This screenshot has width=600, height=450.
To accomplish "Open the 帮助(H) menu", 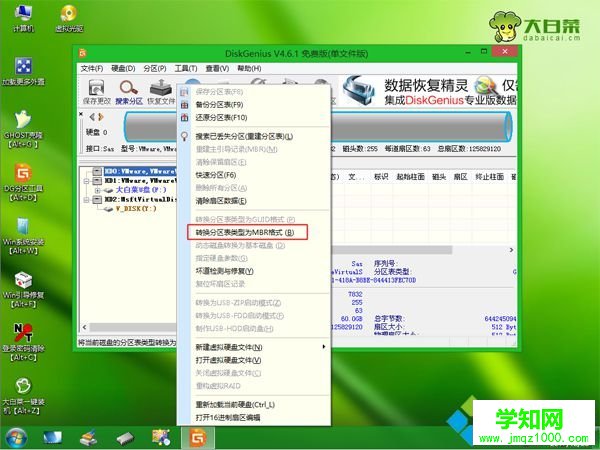I will pos(249,68).
